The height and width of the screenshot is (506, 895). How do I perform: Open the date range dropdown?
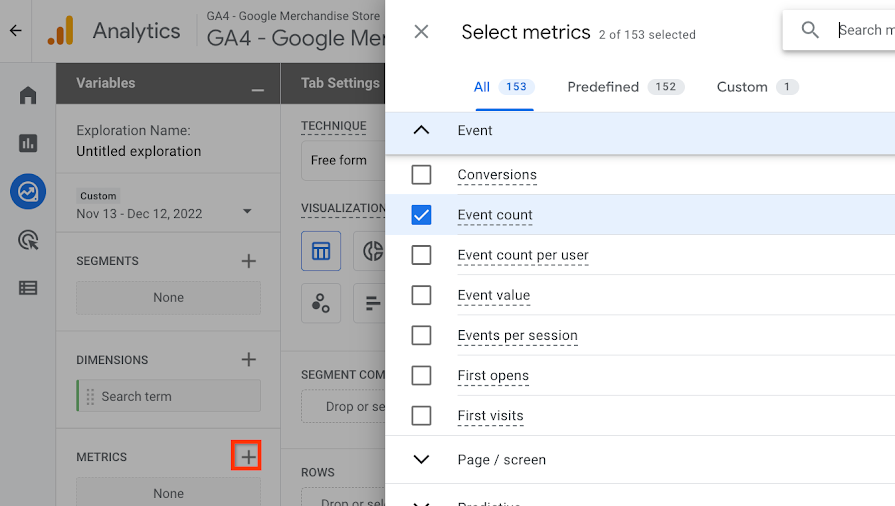tap(247, 212)
